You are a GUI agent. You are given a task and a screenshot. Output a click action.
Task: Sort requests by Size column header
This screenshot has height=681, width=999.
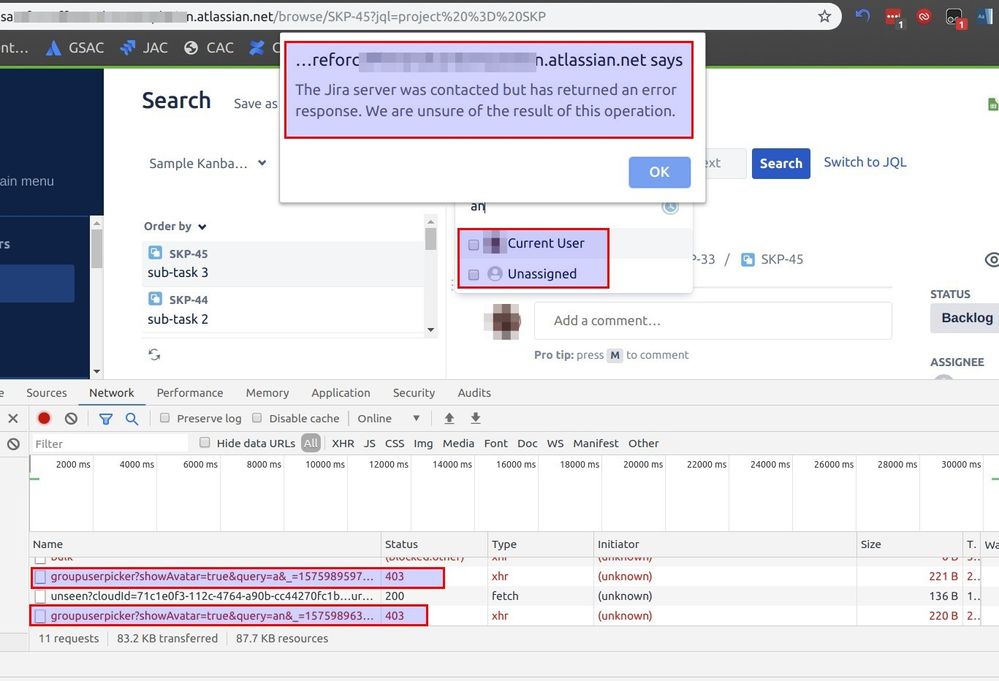click(x=909, y=544)
